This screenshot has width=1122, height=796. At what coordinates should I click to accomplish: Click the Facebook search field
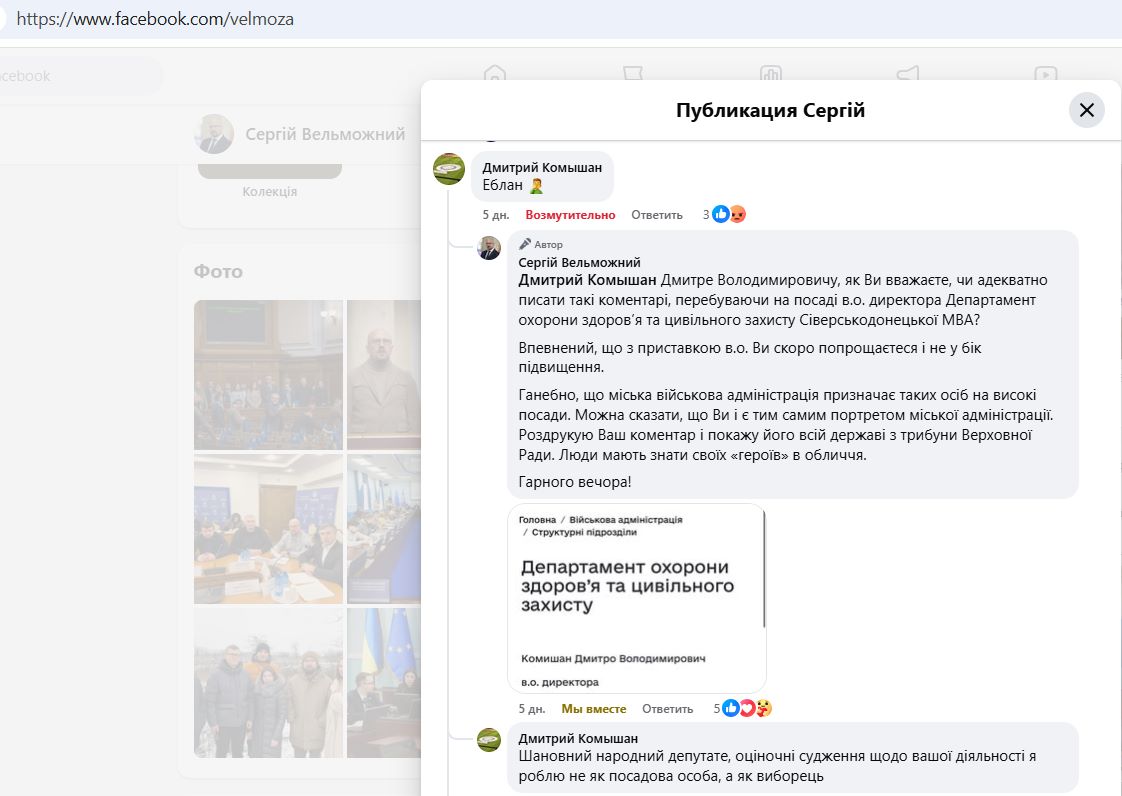pos(80,76)
